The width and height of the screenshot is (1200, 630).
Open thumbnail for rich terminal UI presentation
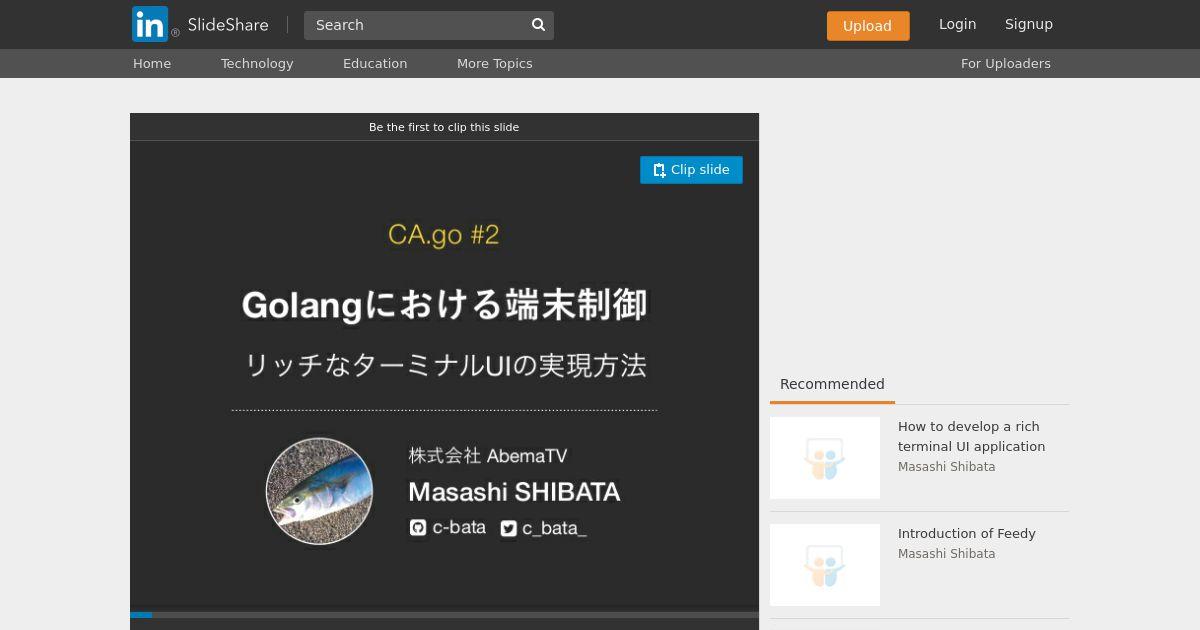pyautogui.click(x=825, y=458)
